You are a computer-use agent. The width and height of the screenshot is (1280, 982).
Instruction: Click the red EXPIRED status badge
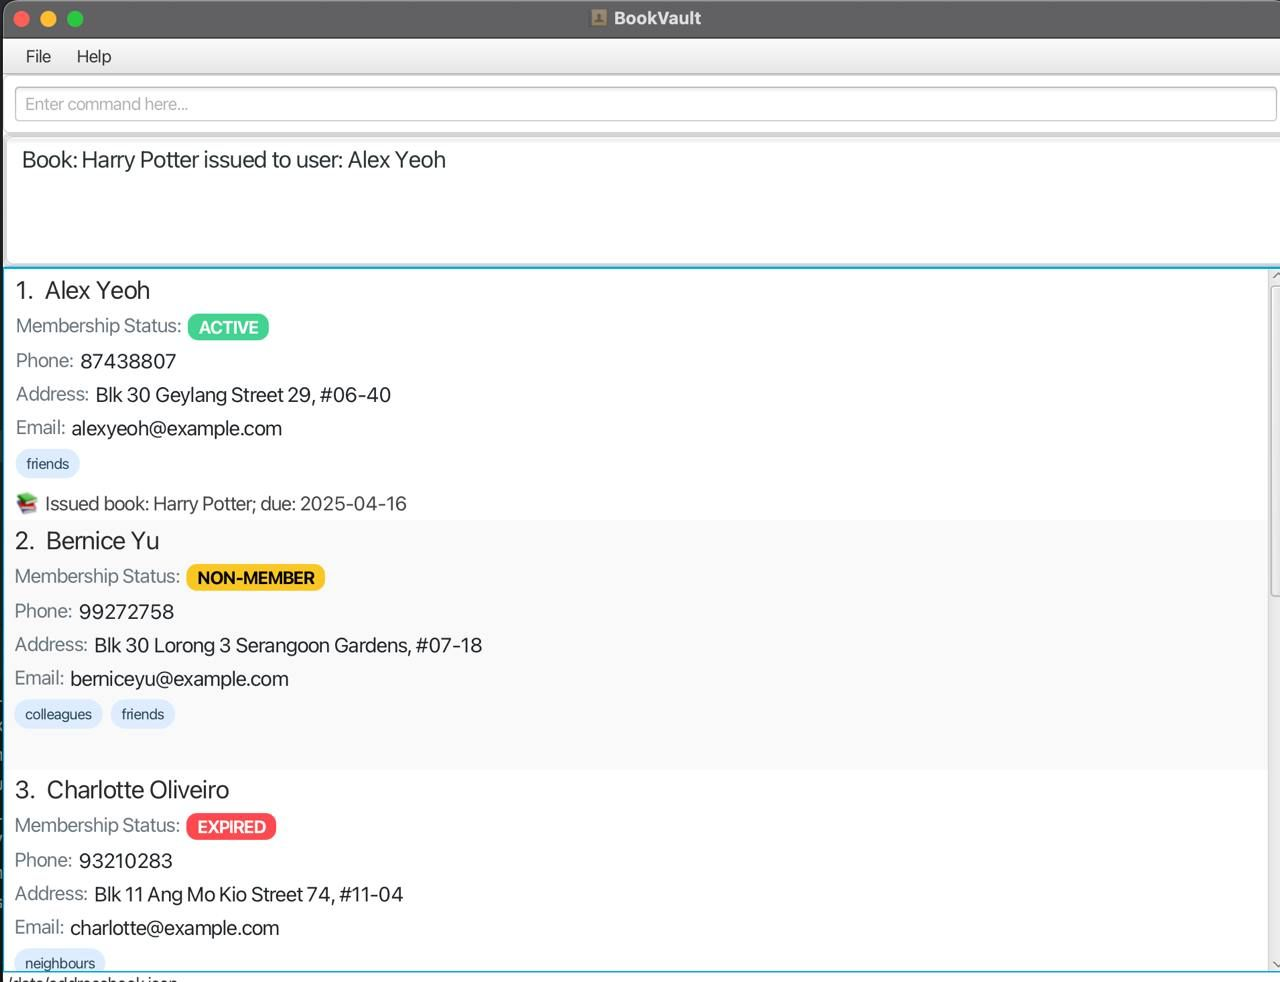(x=231, y=827)
